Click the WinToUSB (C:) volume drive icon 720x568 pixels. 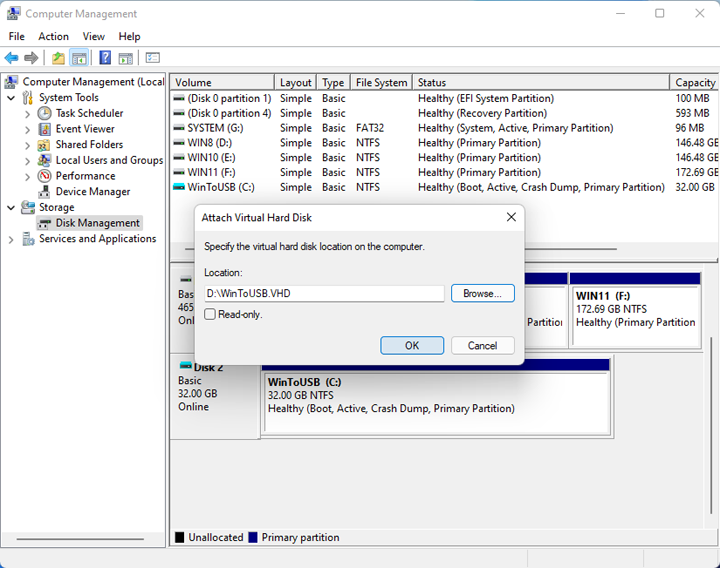[x=179, y=187]
